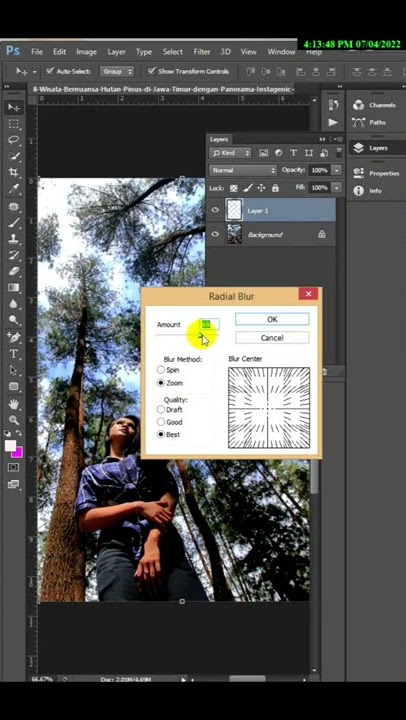Select the Lasso tool
Screen dimensions: 406x720
13,140
